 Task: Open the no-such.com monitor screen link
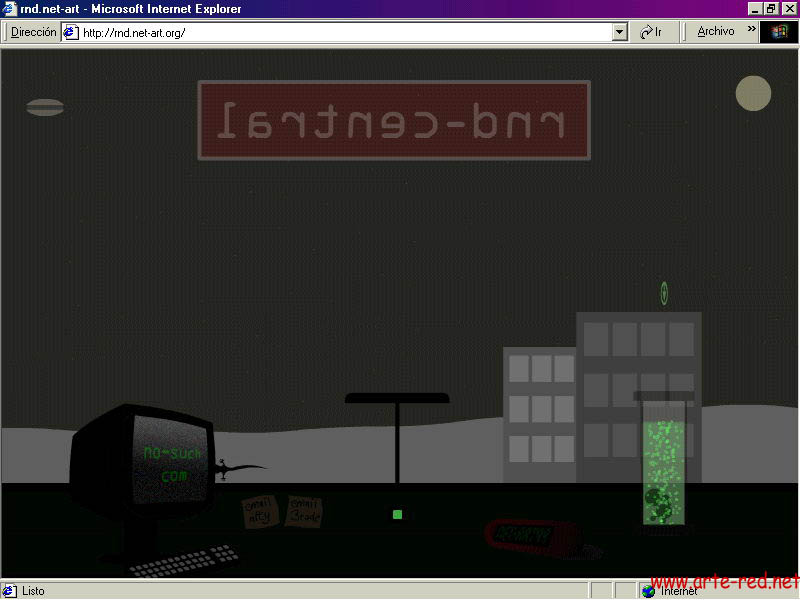click(172, 462)
